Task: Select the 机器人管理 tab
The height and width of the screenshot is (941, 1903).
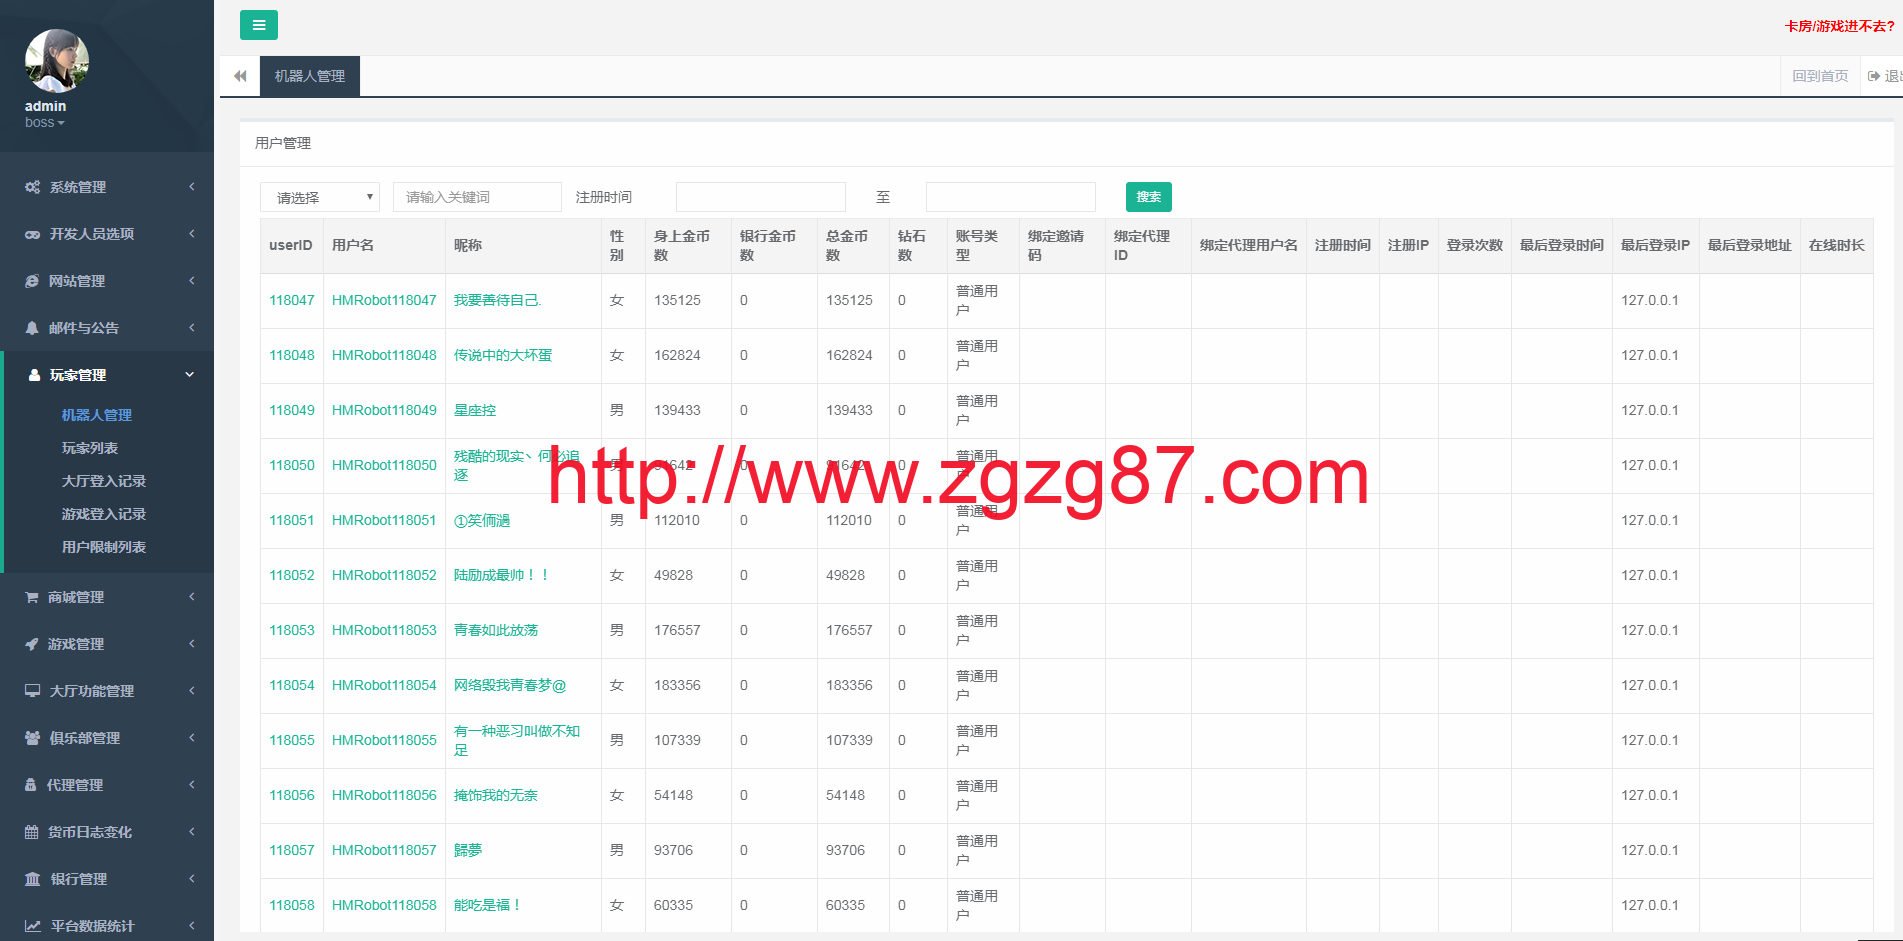Action: (x=310, y=76)
